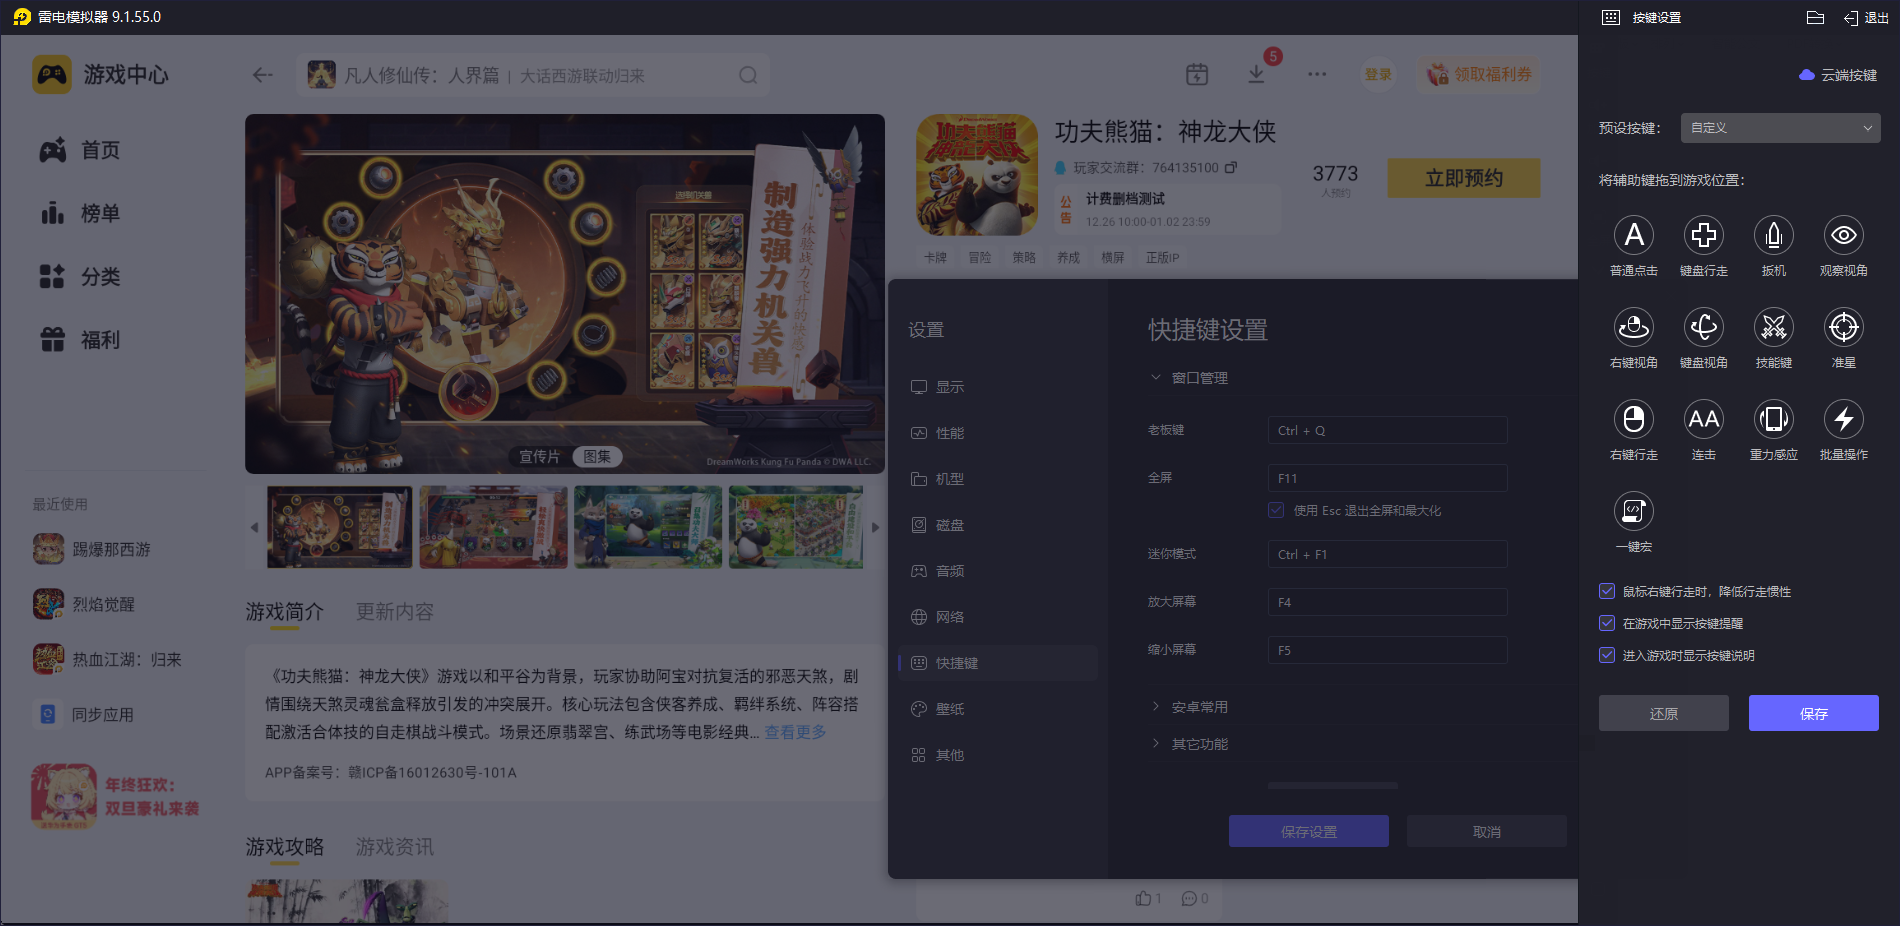
Task: Click the 取消 cancel button in settings
Action: click(x=1486, y=831)
